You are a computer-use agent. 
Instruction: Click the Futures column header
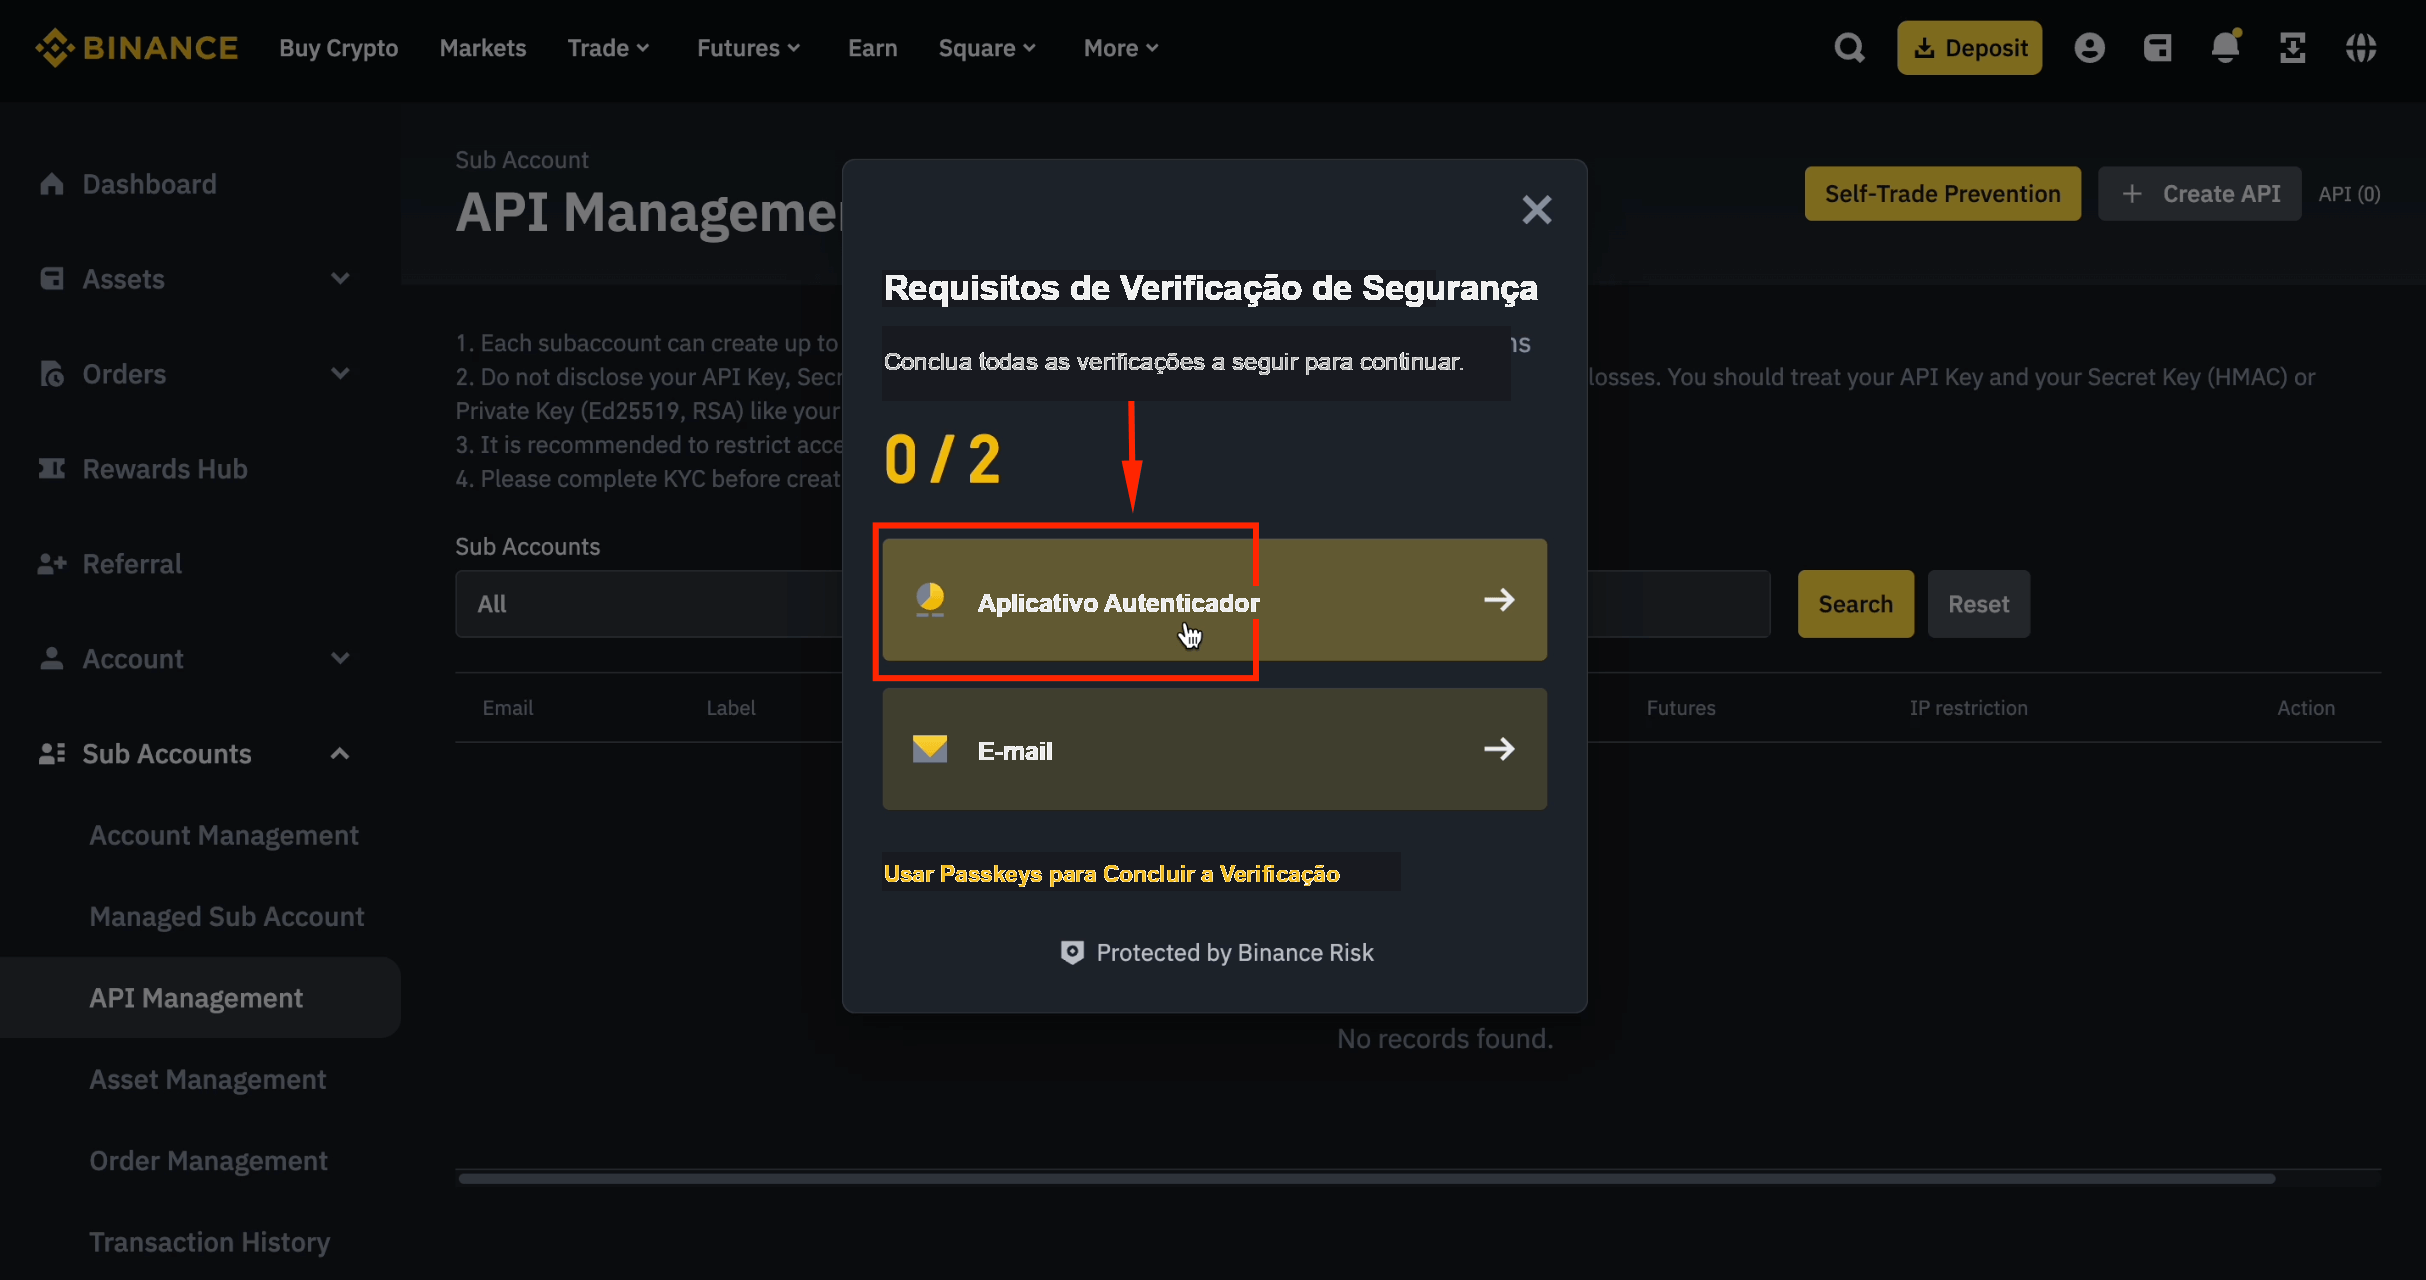[1680, 708]
